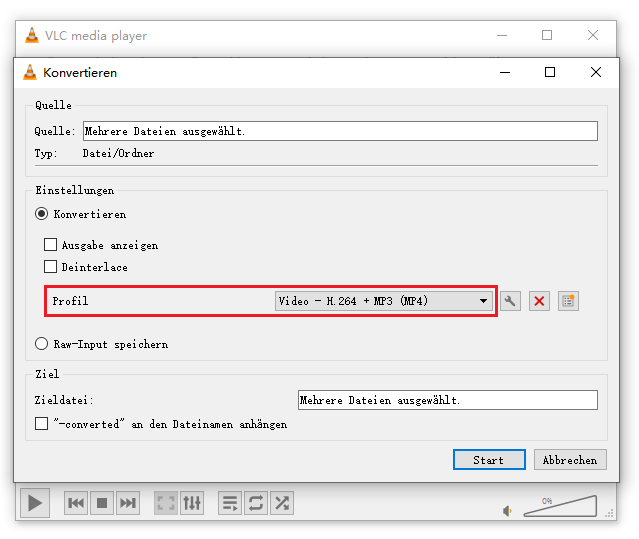Create a new profile icon
Image resolution: width=639 pixels, height=539 pixels.
[568, 301]
